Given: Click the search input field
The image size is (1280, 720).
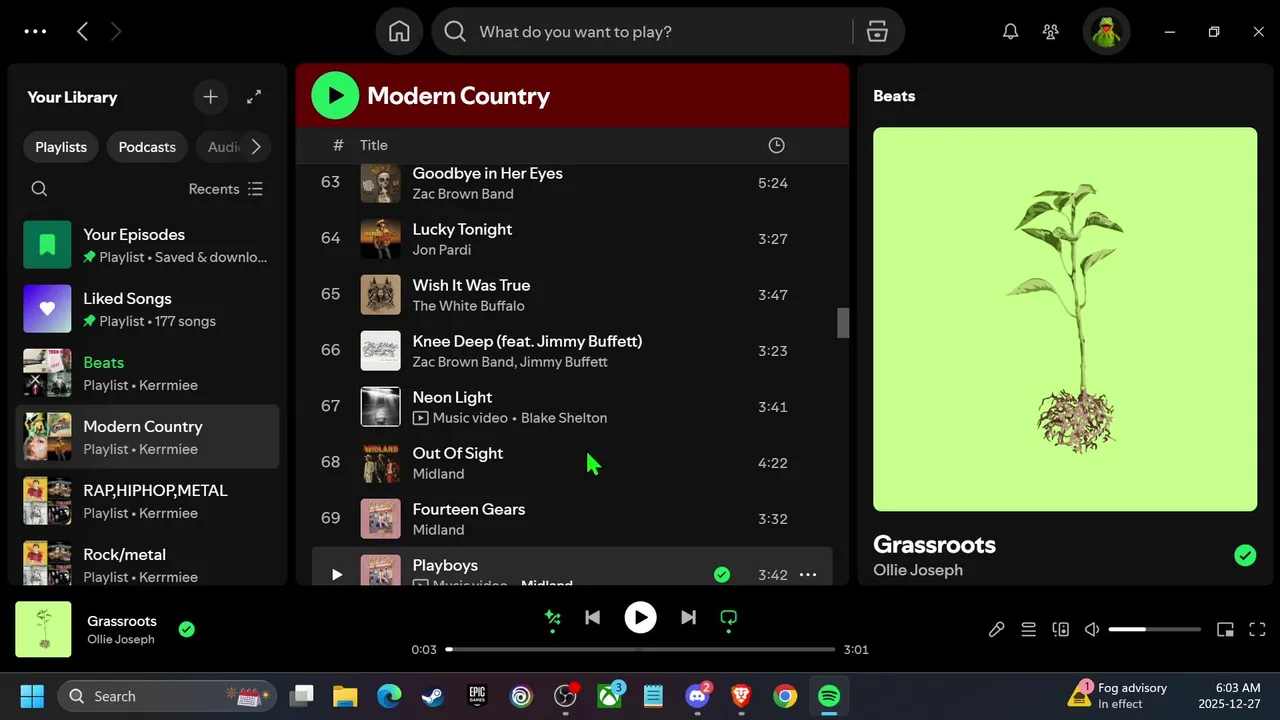Looking at the screenshot, I should pos(660,32).
